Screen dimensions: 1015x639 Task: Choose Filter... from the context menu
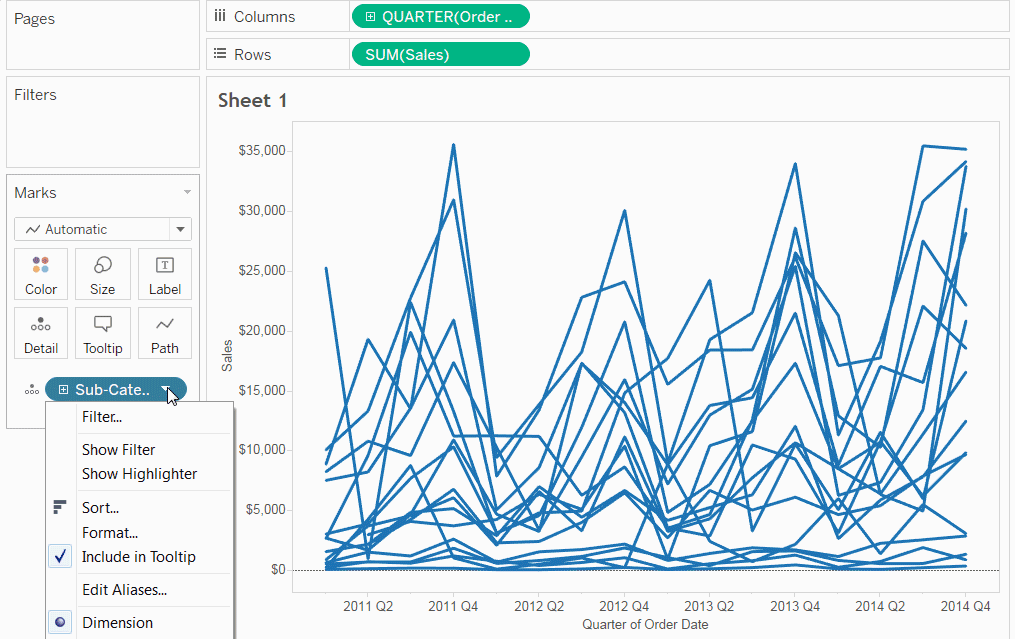(102, 417)
